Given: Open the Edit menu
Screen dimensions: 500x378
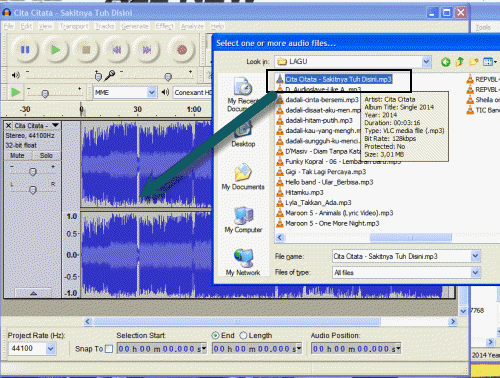Looking at the screenshot, I should (x=26, y=26).
